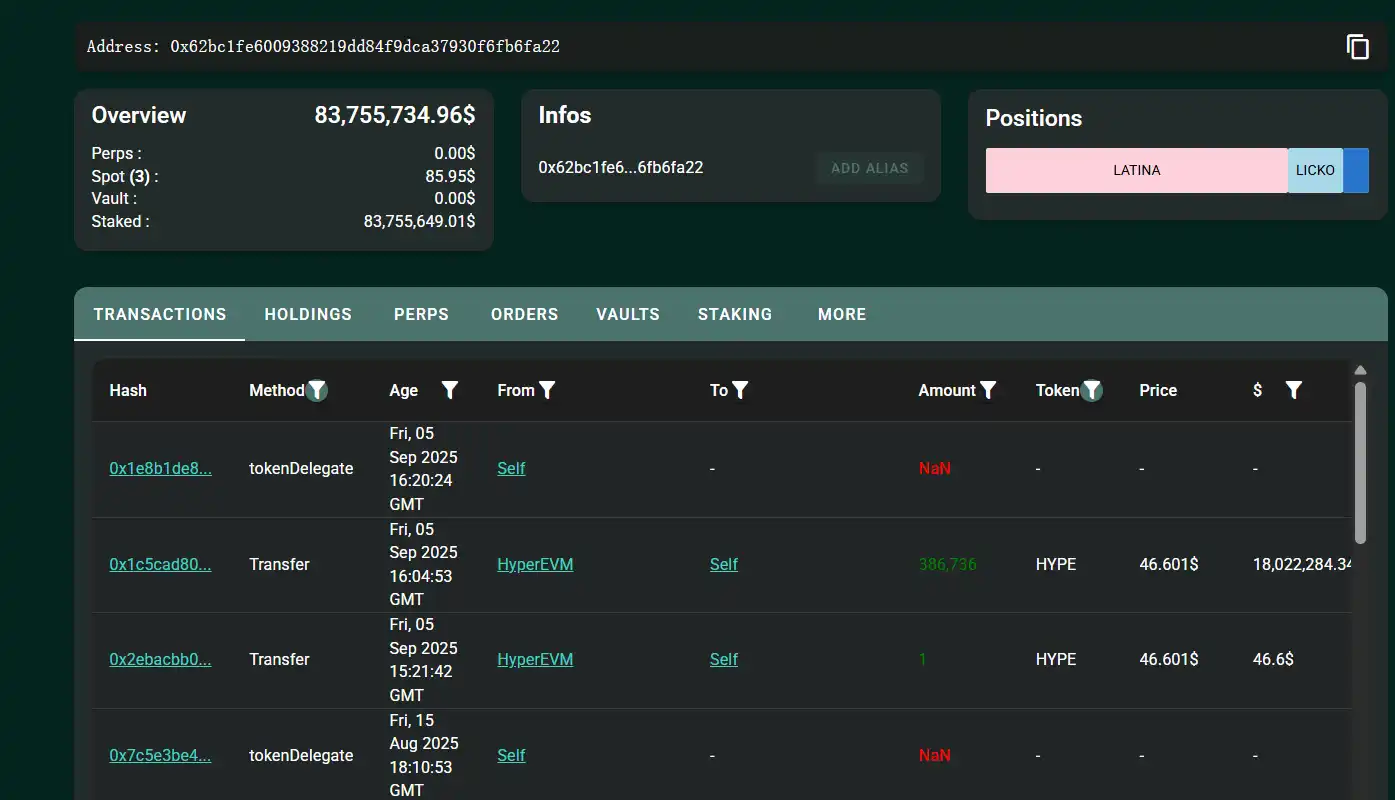This screenshot has width=1395, height=800.
Task: Copy the wallet address with copy icon
Action: 1357,47
